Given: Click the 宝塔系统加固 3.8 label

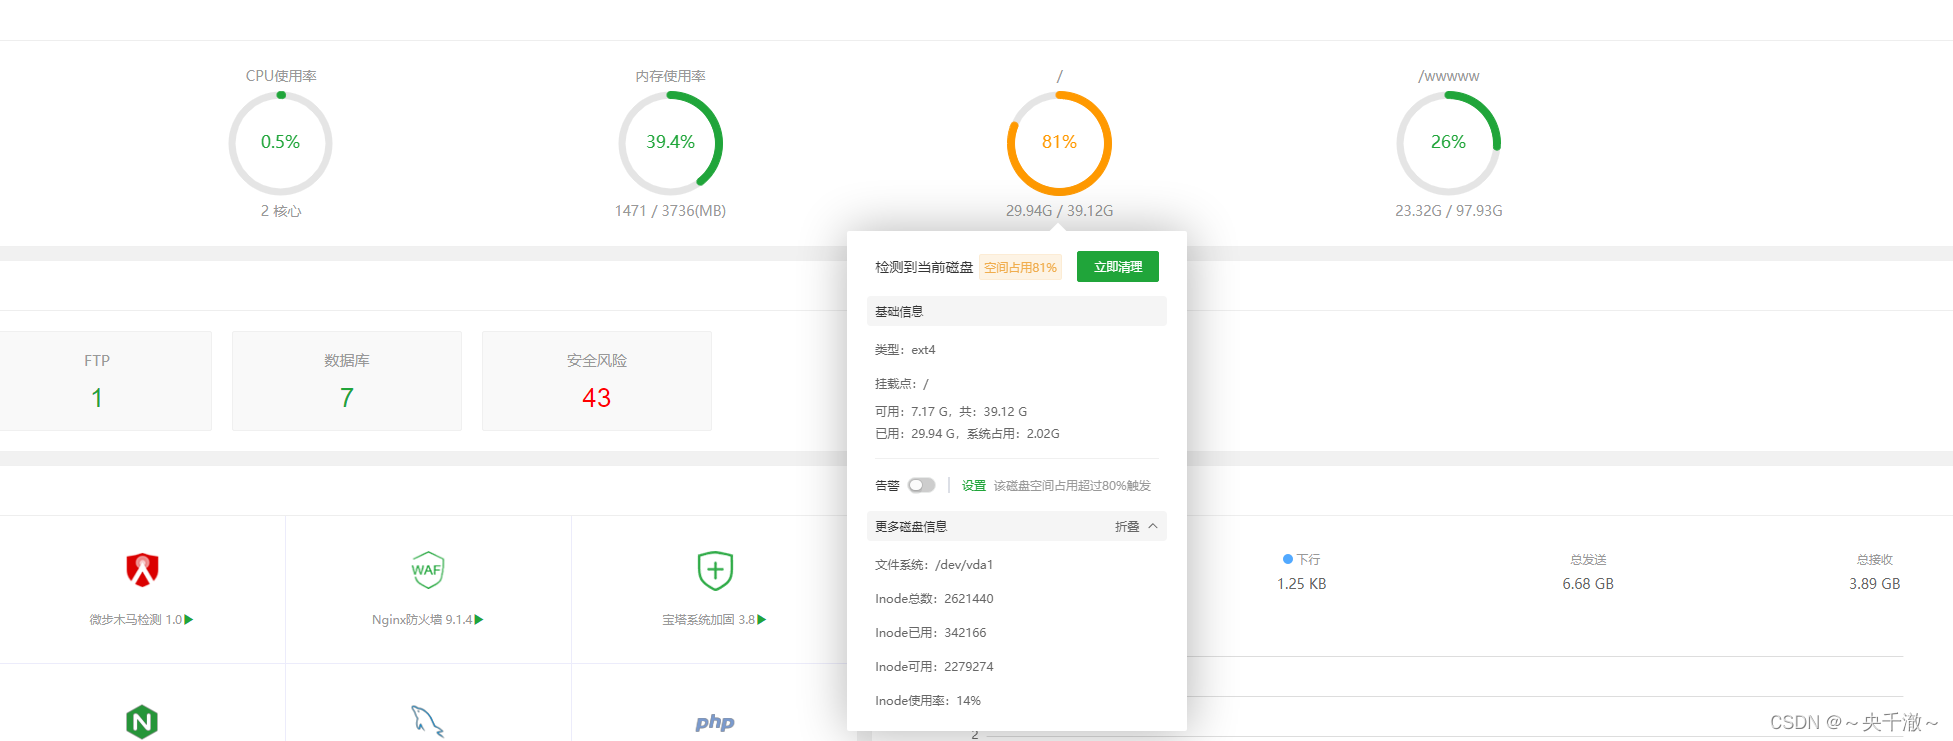Looking at the screenshot, I should [708, 620].
